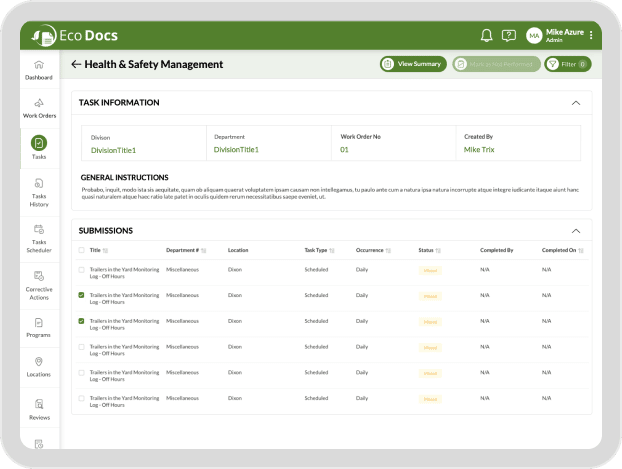The image size is (622, 469).
Task: Collapse the Task Information section
Action: (x=575, y=102)
